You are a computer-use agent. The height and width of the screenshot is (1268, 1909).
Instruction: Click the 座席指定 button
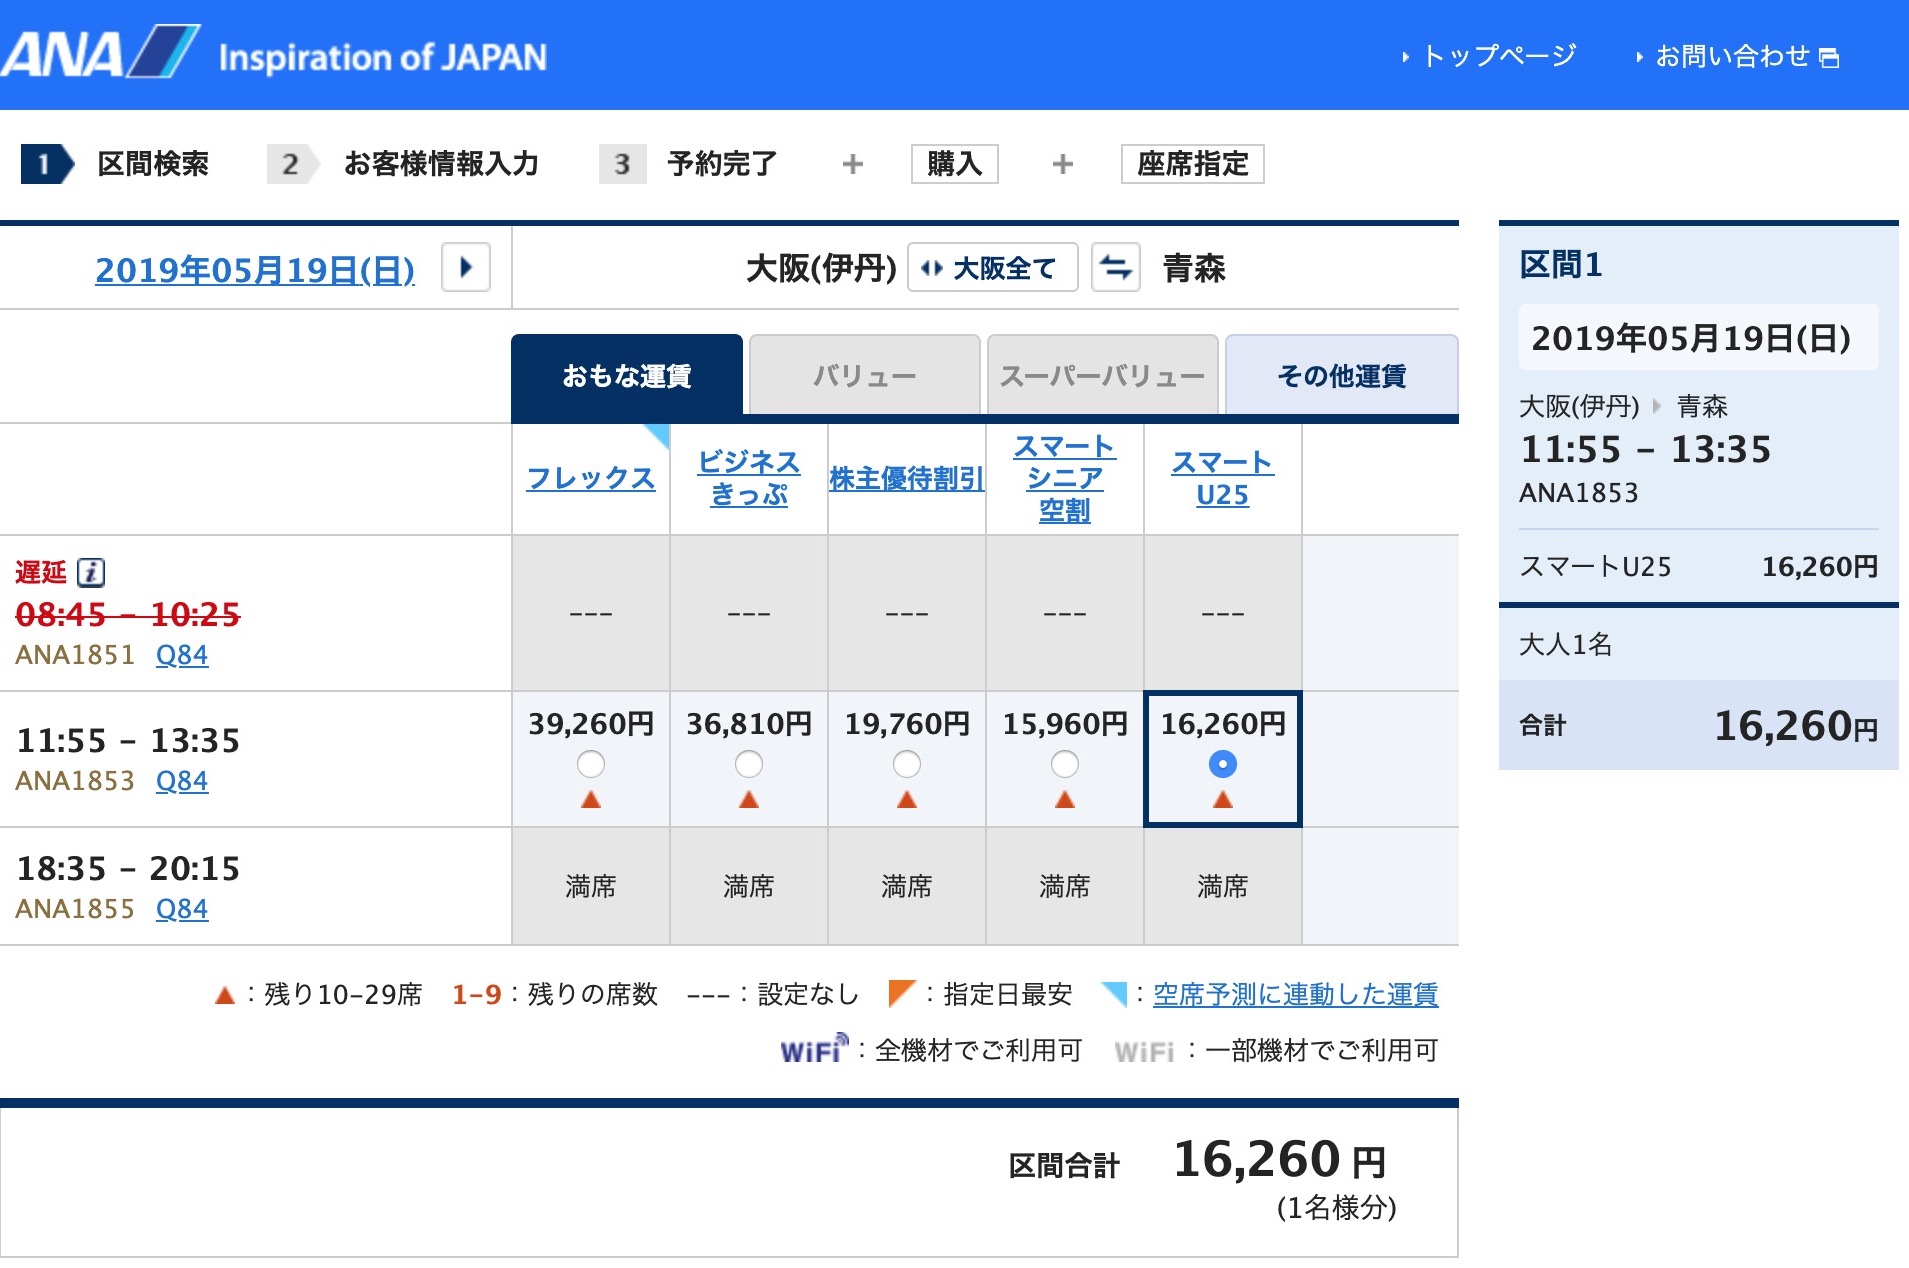tap(1192, 164)
